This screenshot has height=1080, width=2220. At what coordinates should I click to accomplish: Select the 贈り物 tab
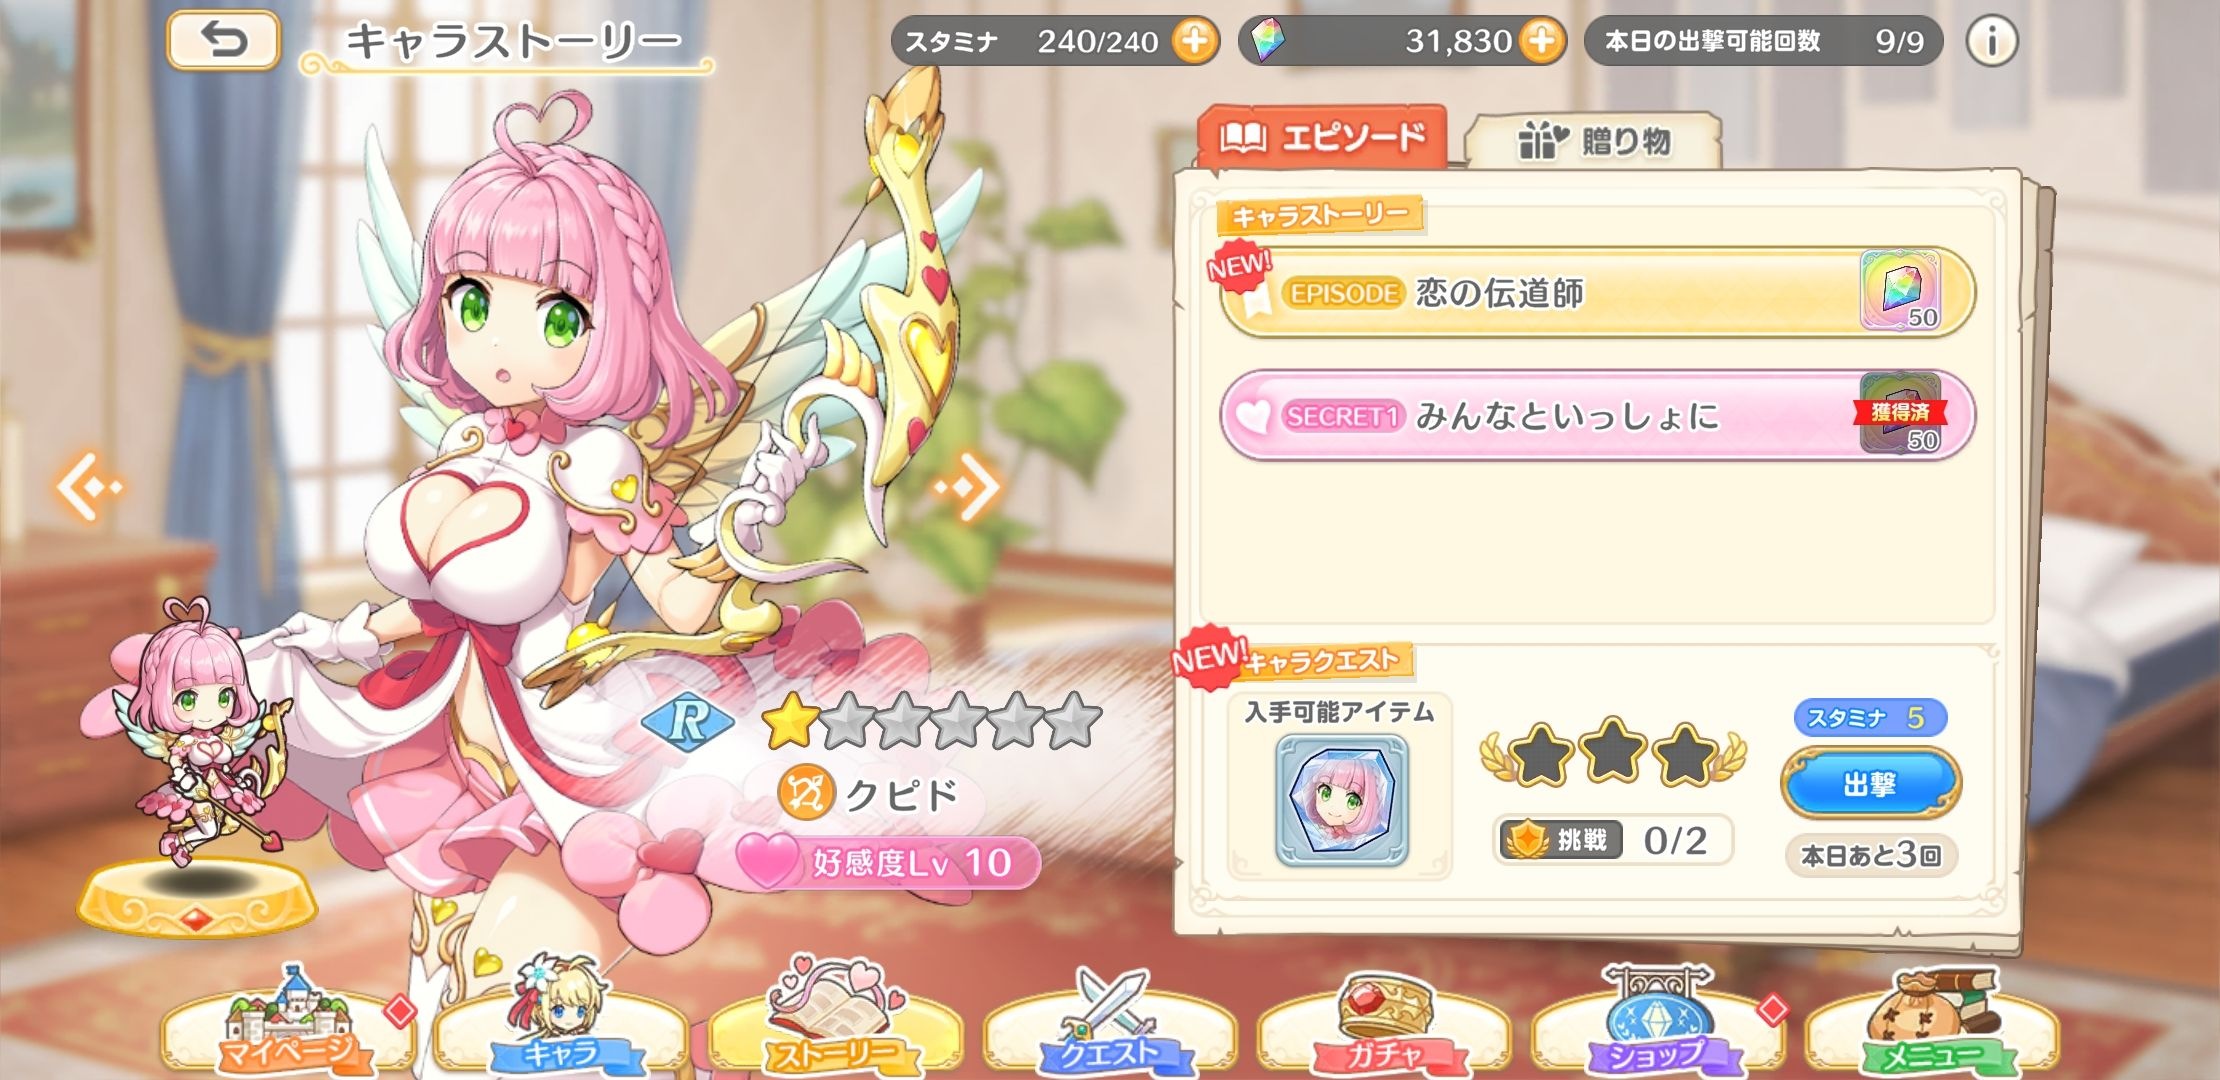pyautogui.click(x=1594, y=141)
